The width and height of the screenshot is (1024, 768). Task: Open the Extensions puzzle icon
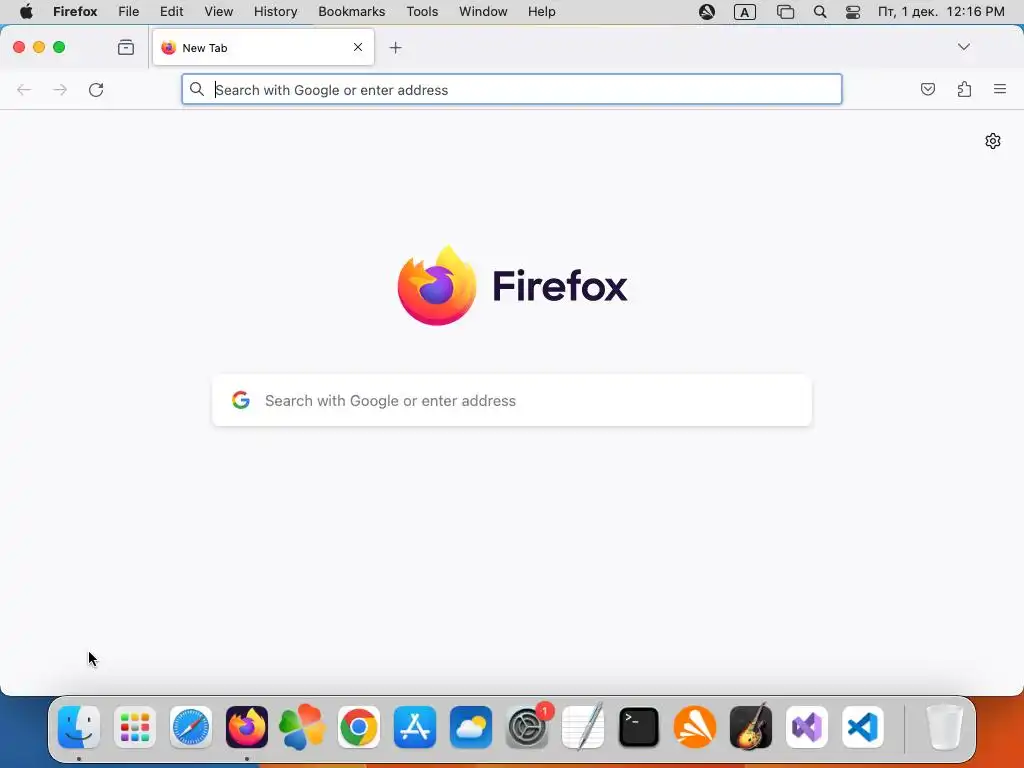tap(964, 89)
